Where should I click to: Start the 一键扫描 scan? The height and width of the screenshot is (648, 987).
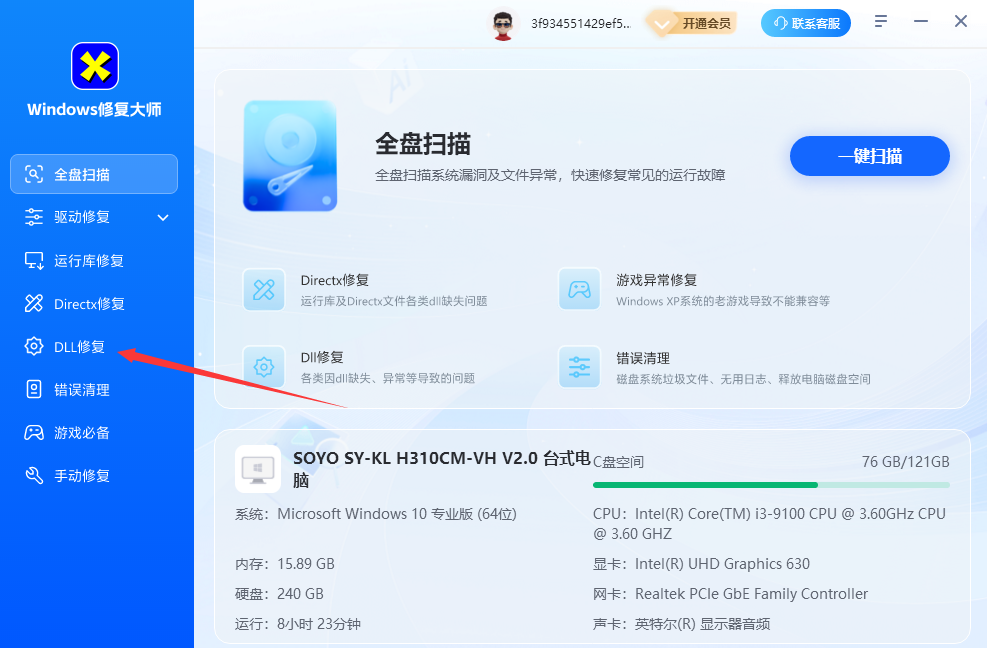click(x=870, y=156)
